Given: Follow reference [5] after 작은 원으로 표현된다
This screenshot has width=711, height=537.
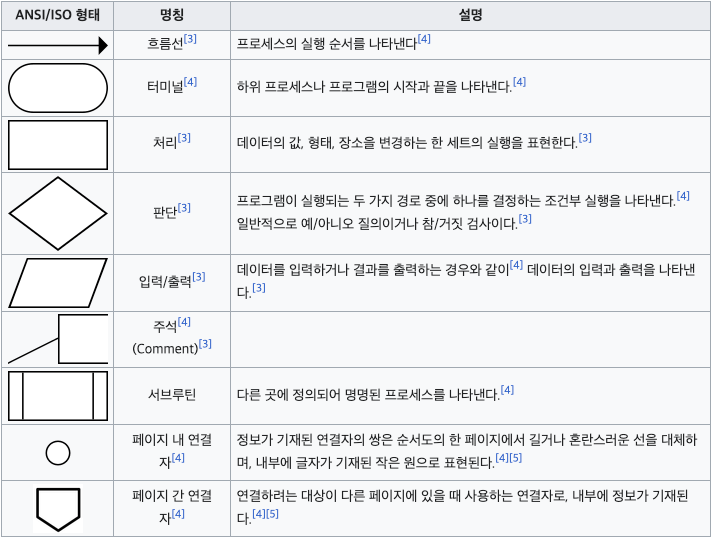Looking at the screenshot, I should pos(516,458).
